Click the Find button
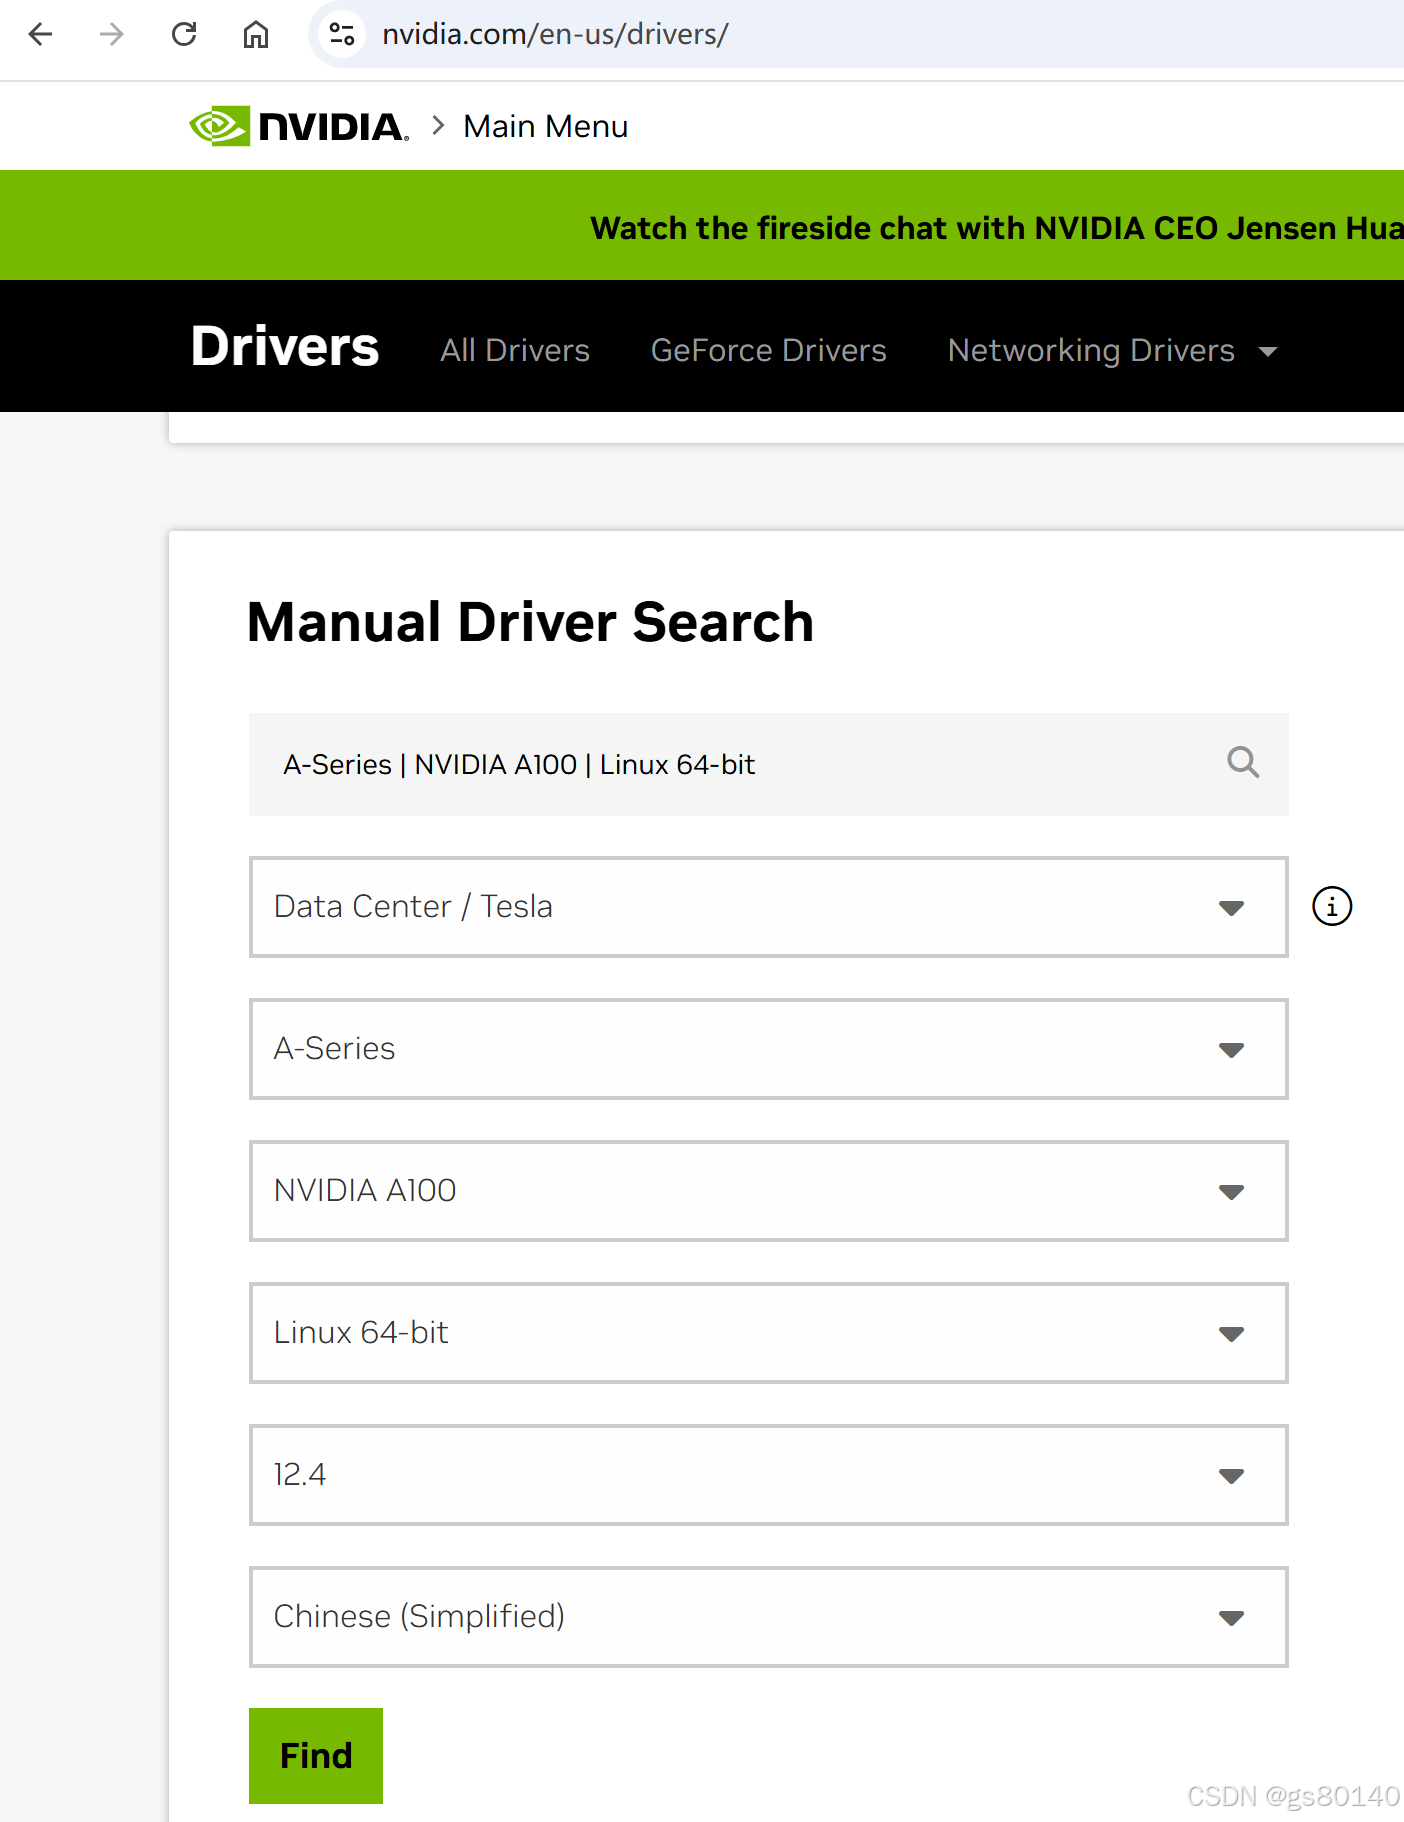The height and width of the screenshot is (1822, 1404). coord(316,1756)
